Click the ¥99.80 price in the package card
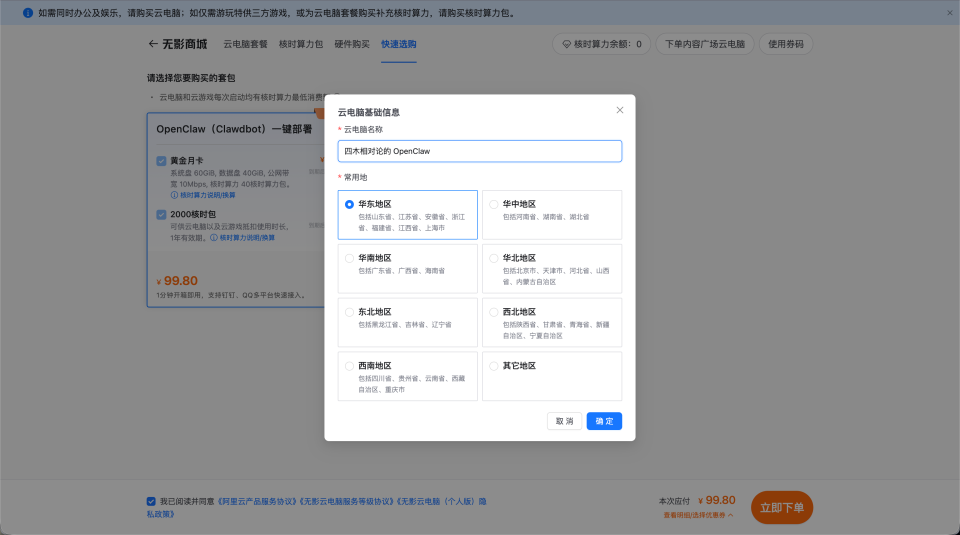 coord(177,281)
